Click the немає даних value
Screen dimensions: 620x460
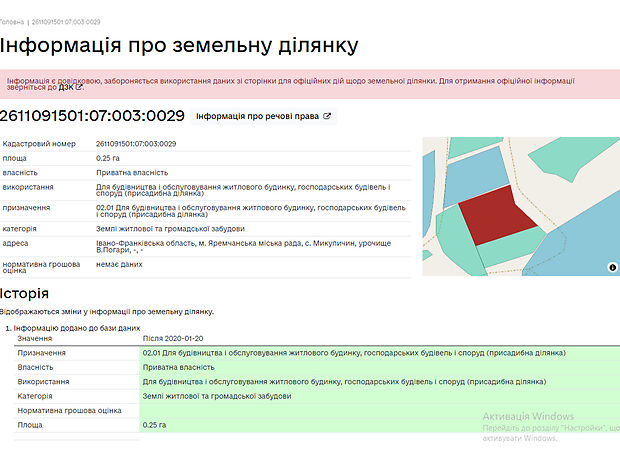click(119, 264)
